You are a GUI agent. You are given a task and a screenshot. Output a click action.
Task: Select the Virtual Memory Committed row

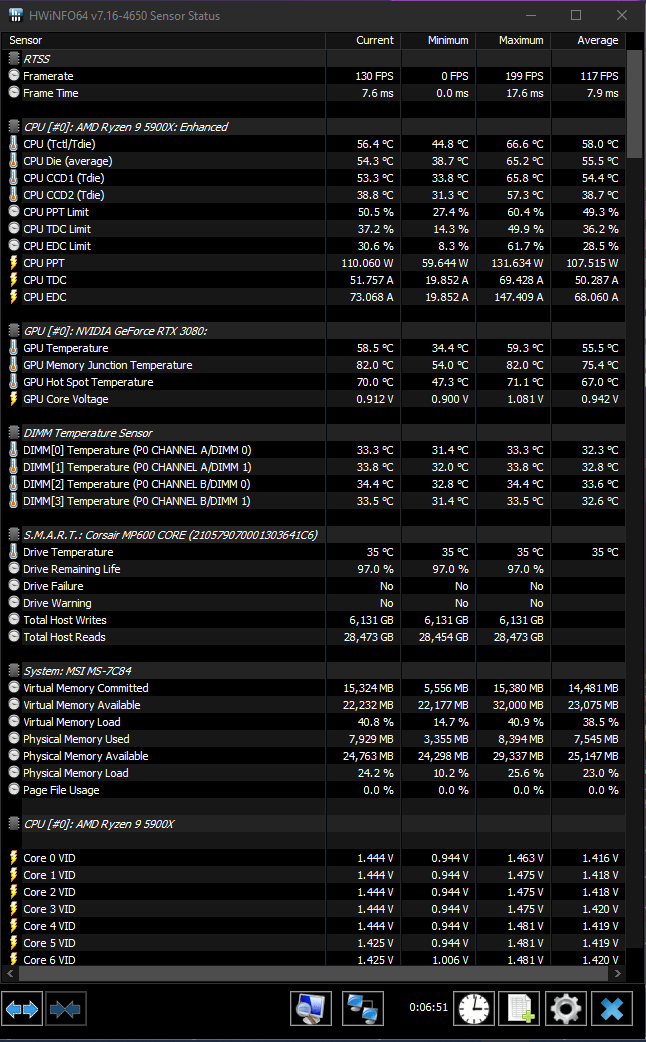point(314,688)
